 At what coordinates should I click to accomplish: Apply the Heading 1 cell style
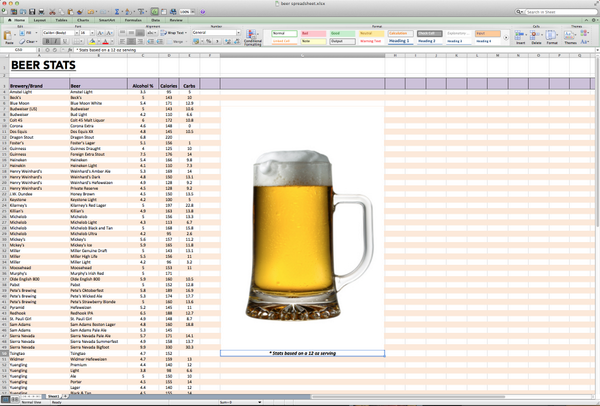coord(400,41)
